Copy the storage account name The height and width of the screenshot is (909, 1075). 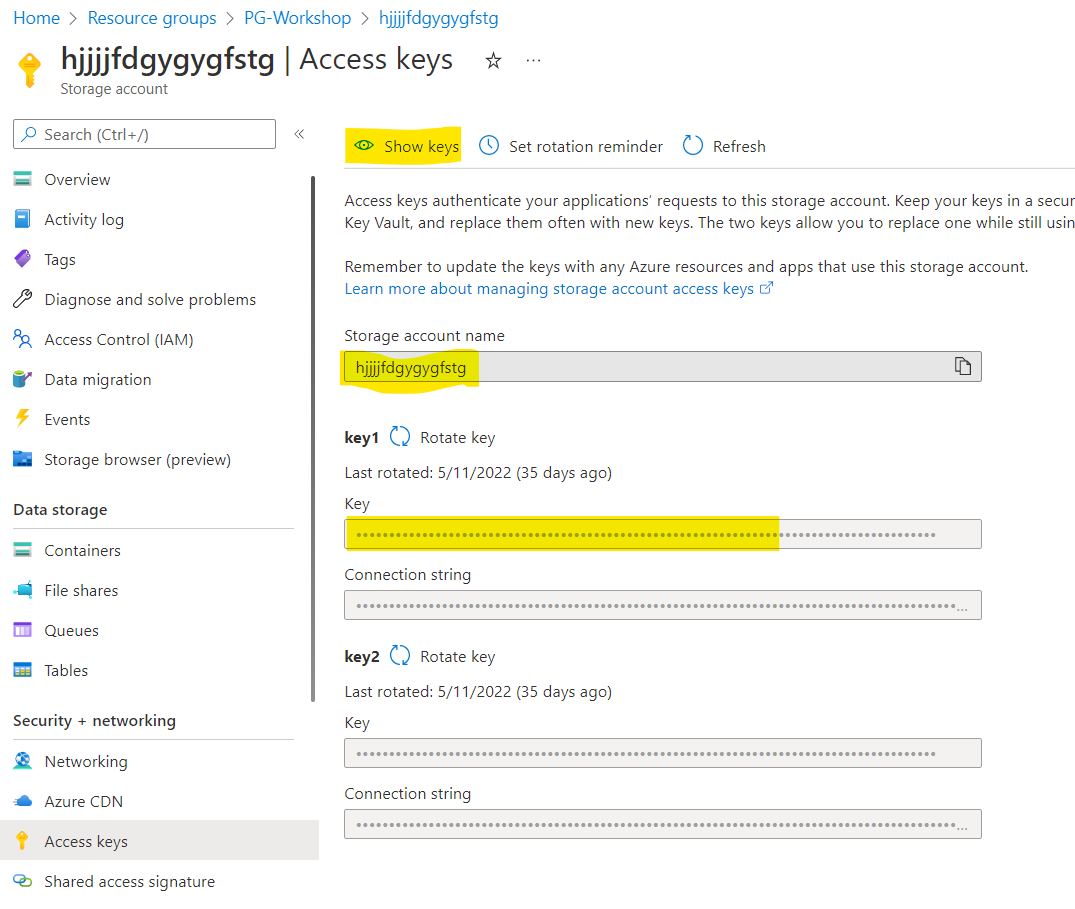[x=962, y=367]
